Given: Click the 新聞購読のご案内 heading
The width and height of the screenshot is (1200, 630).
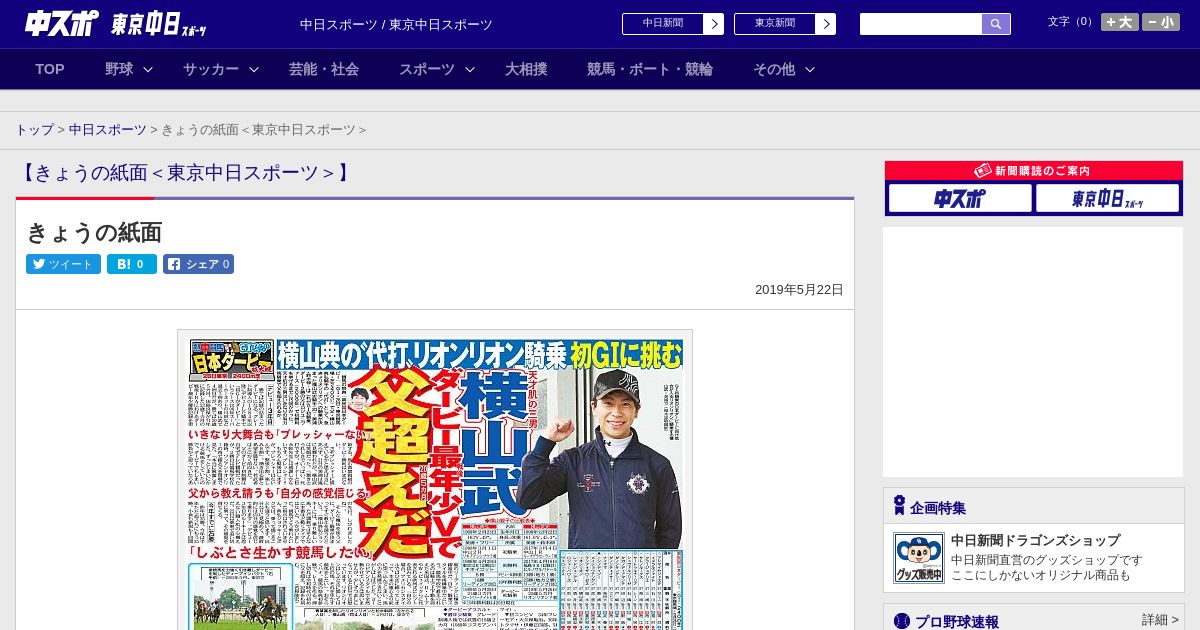Looking at the screenshot, I should tap(1034, 171).
